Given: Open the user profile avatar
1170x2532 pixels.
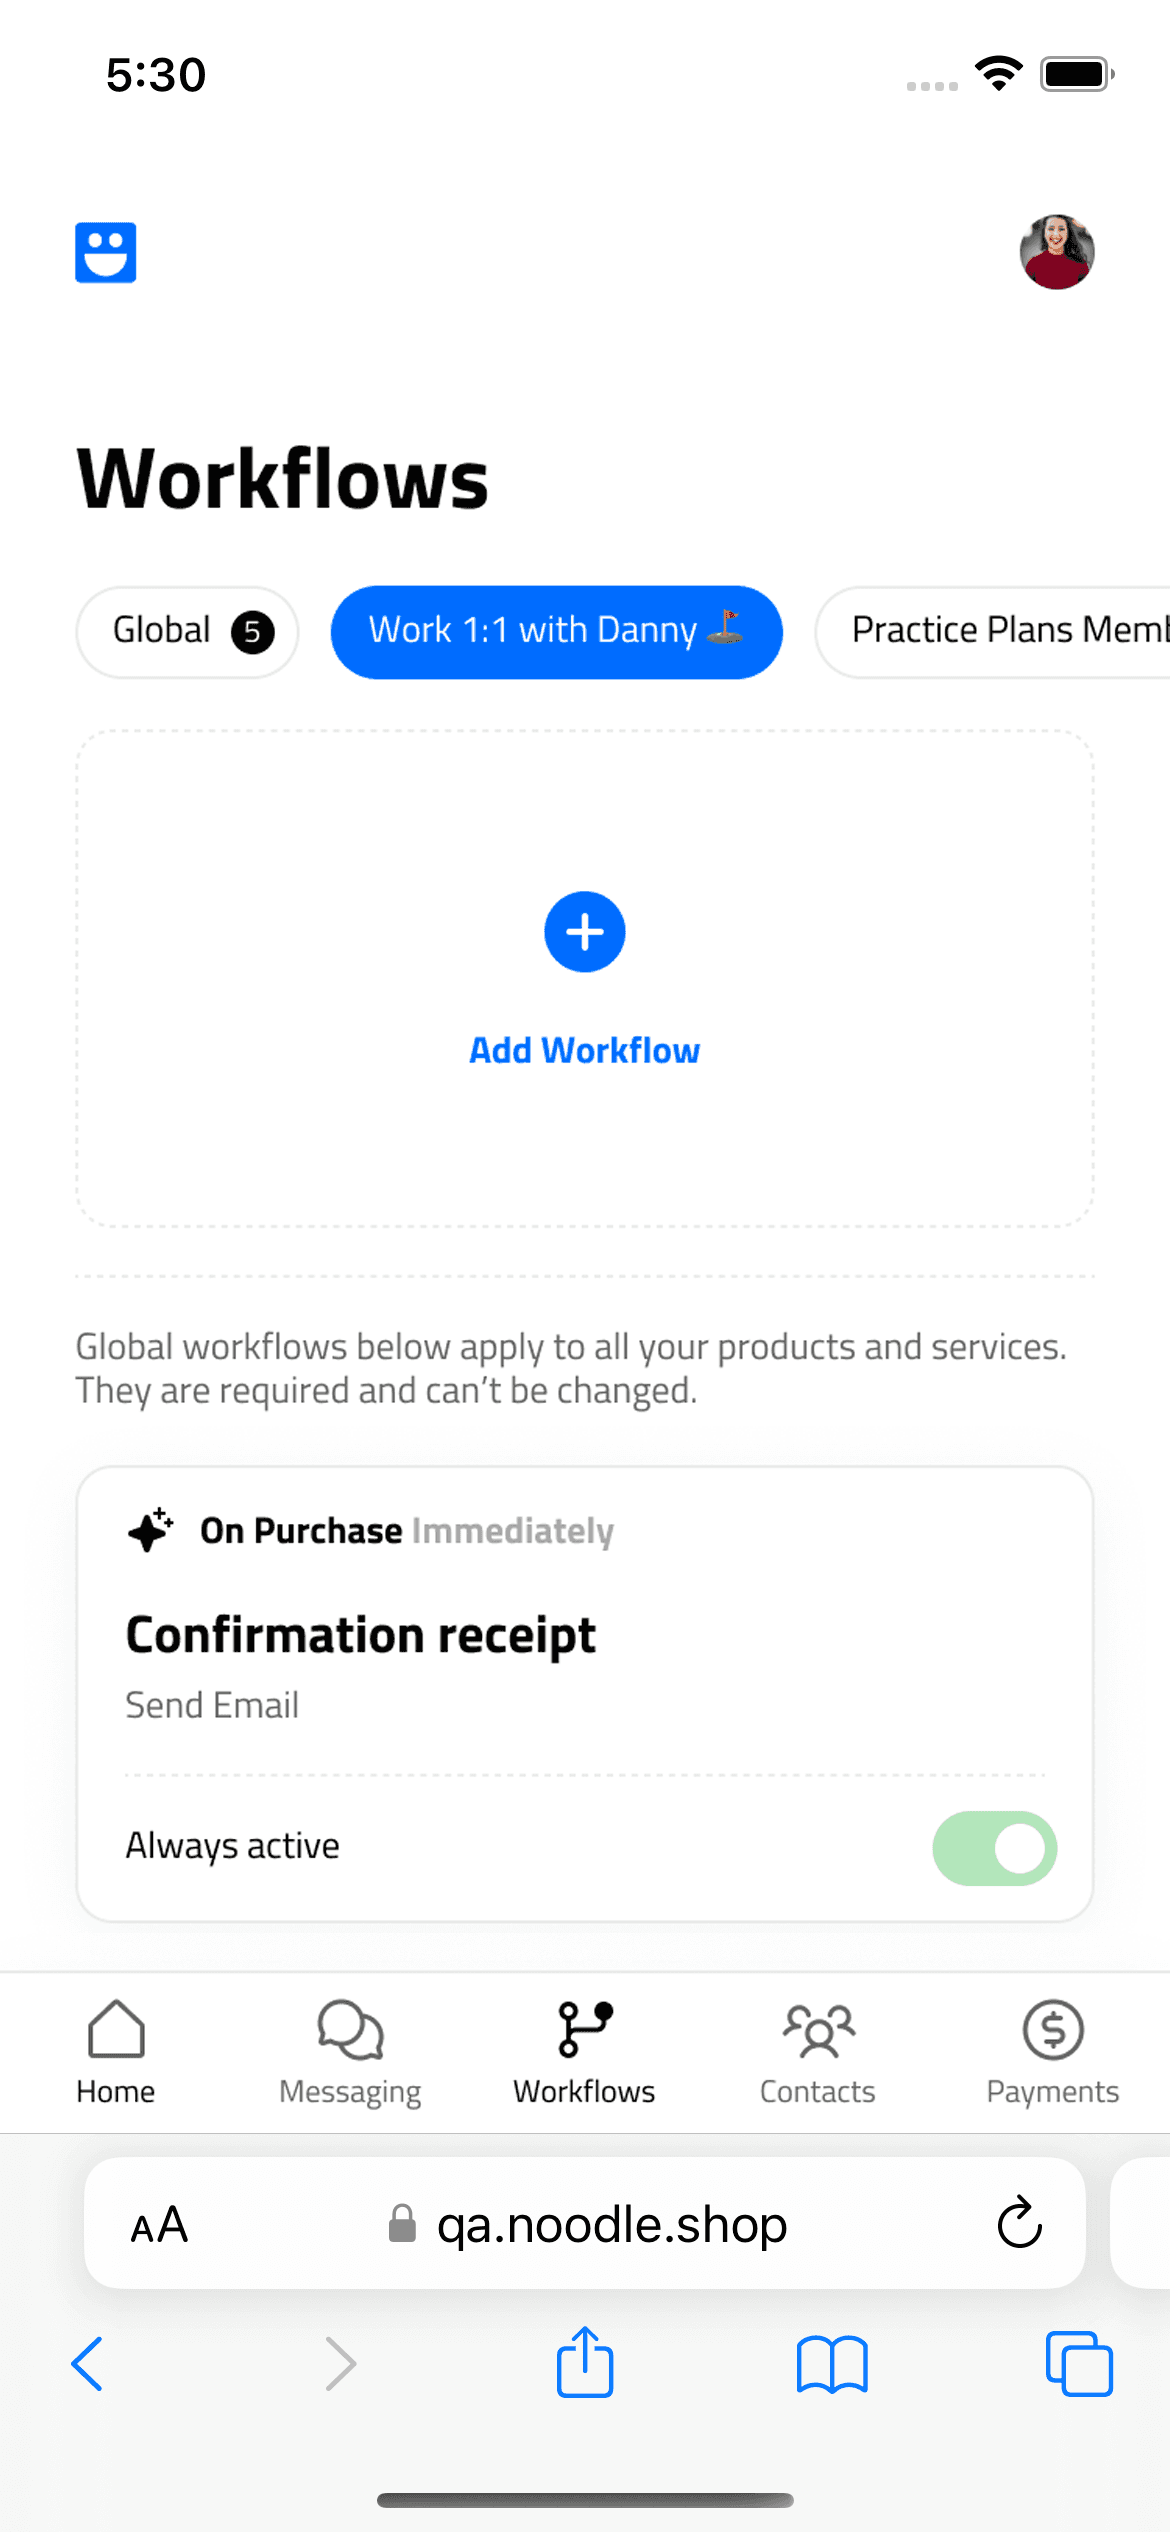Looking at the screenshot, I should click(1057, 252).
